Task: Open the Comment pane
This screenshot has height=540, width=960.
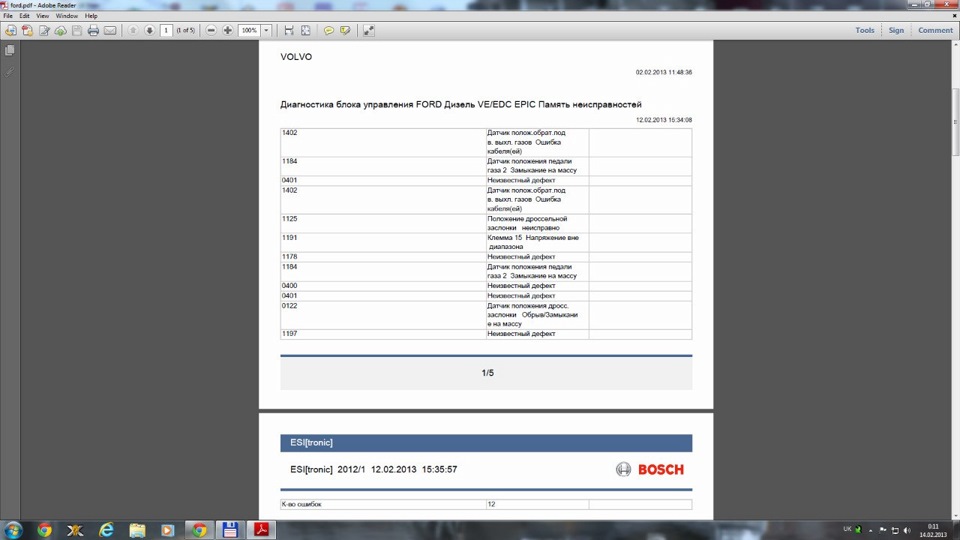Action: (x=935, y=31)
